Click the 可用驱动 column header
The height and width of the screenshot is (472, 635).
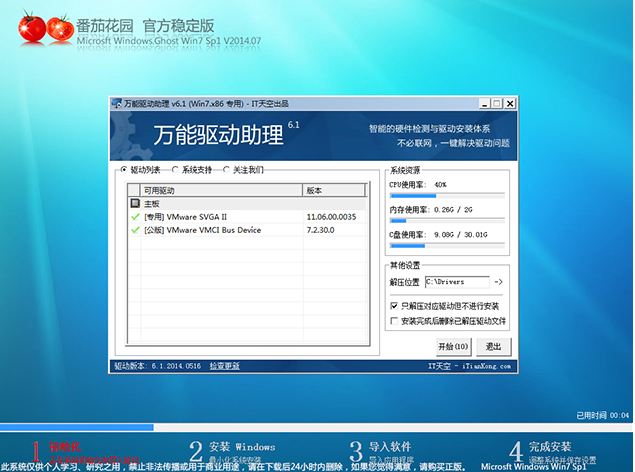pos(221,190)
